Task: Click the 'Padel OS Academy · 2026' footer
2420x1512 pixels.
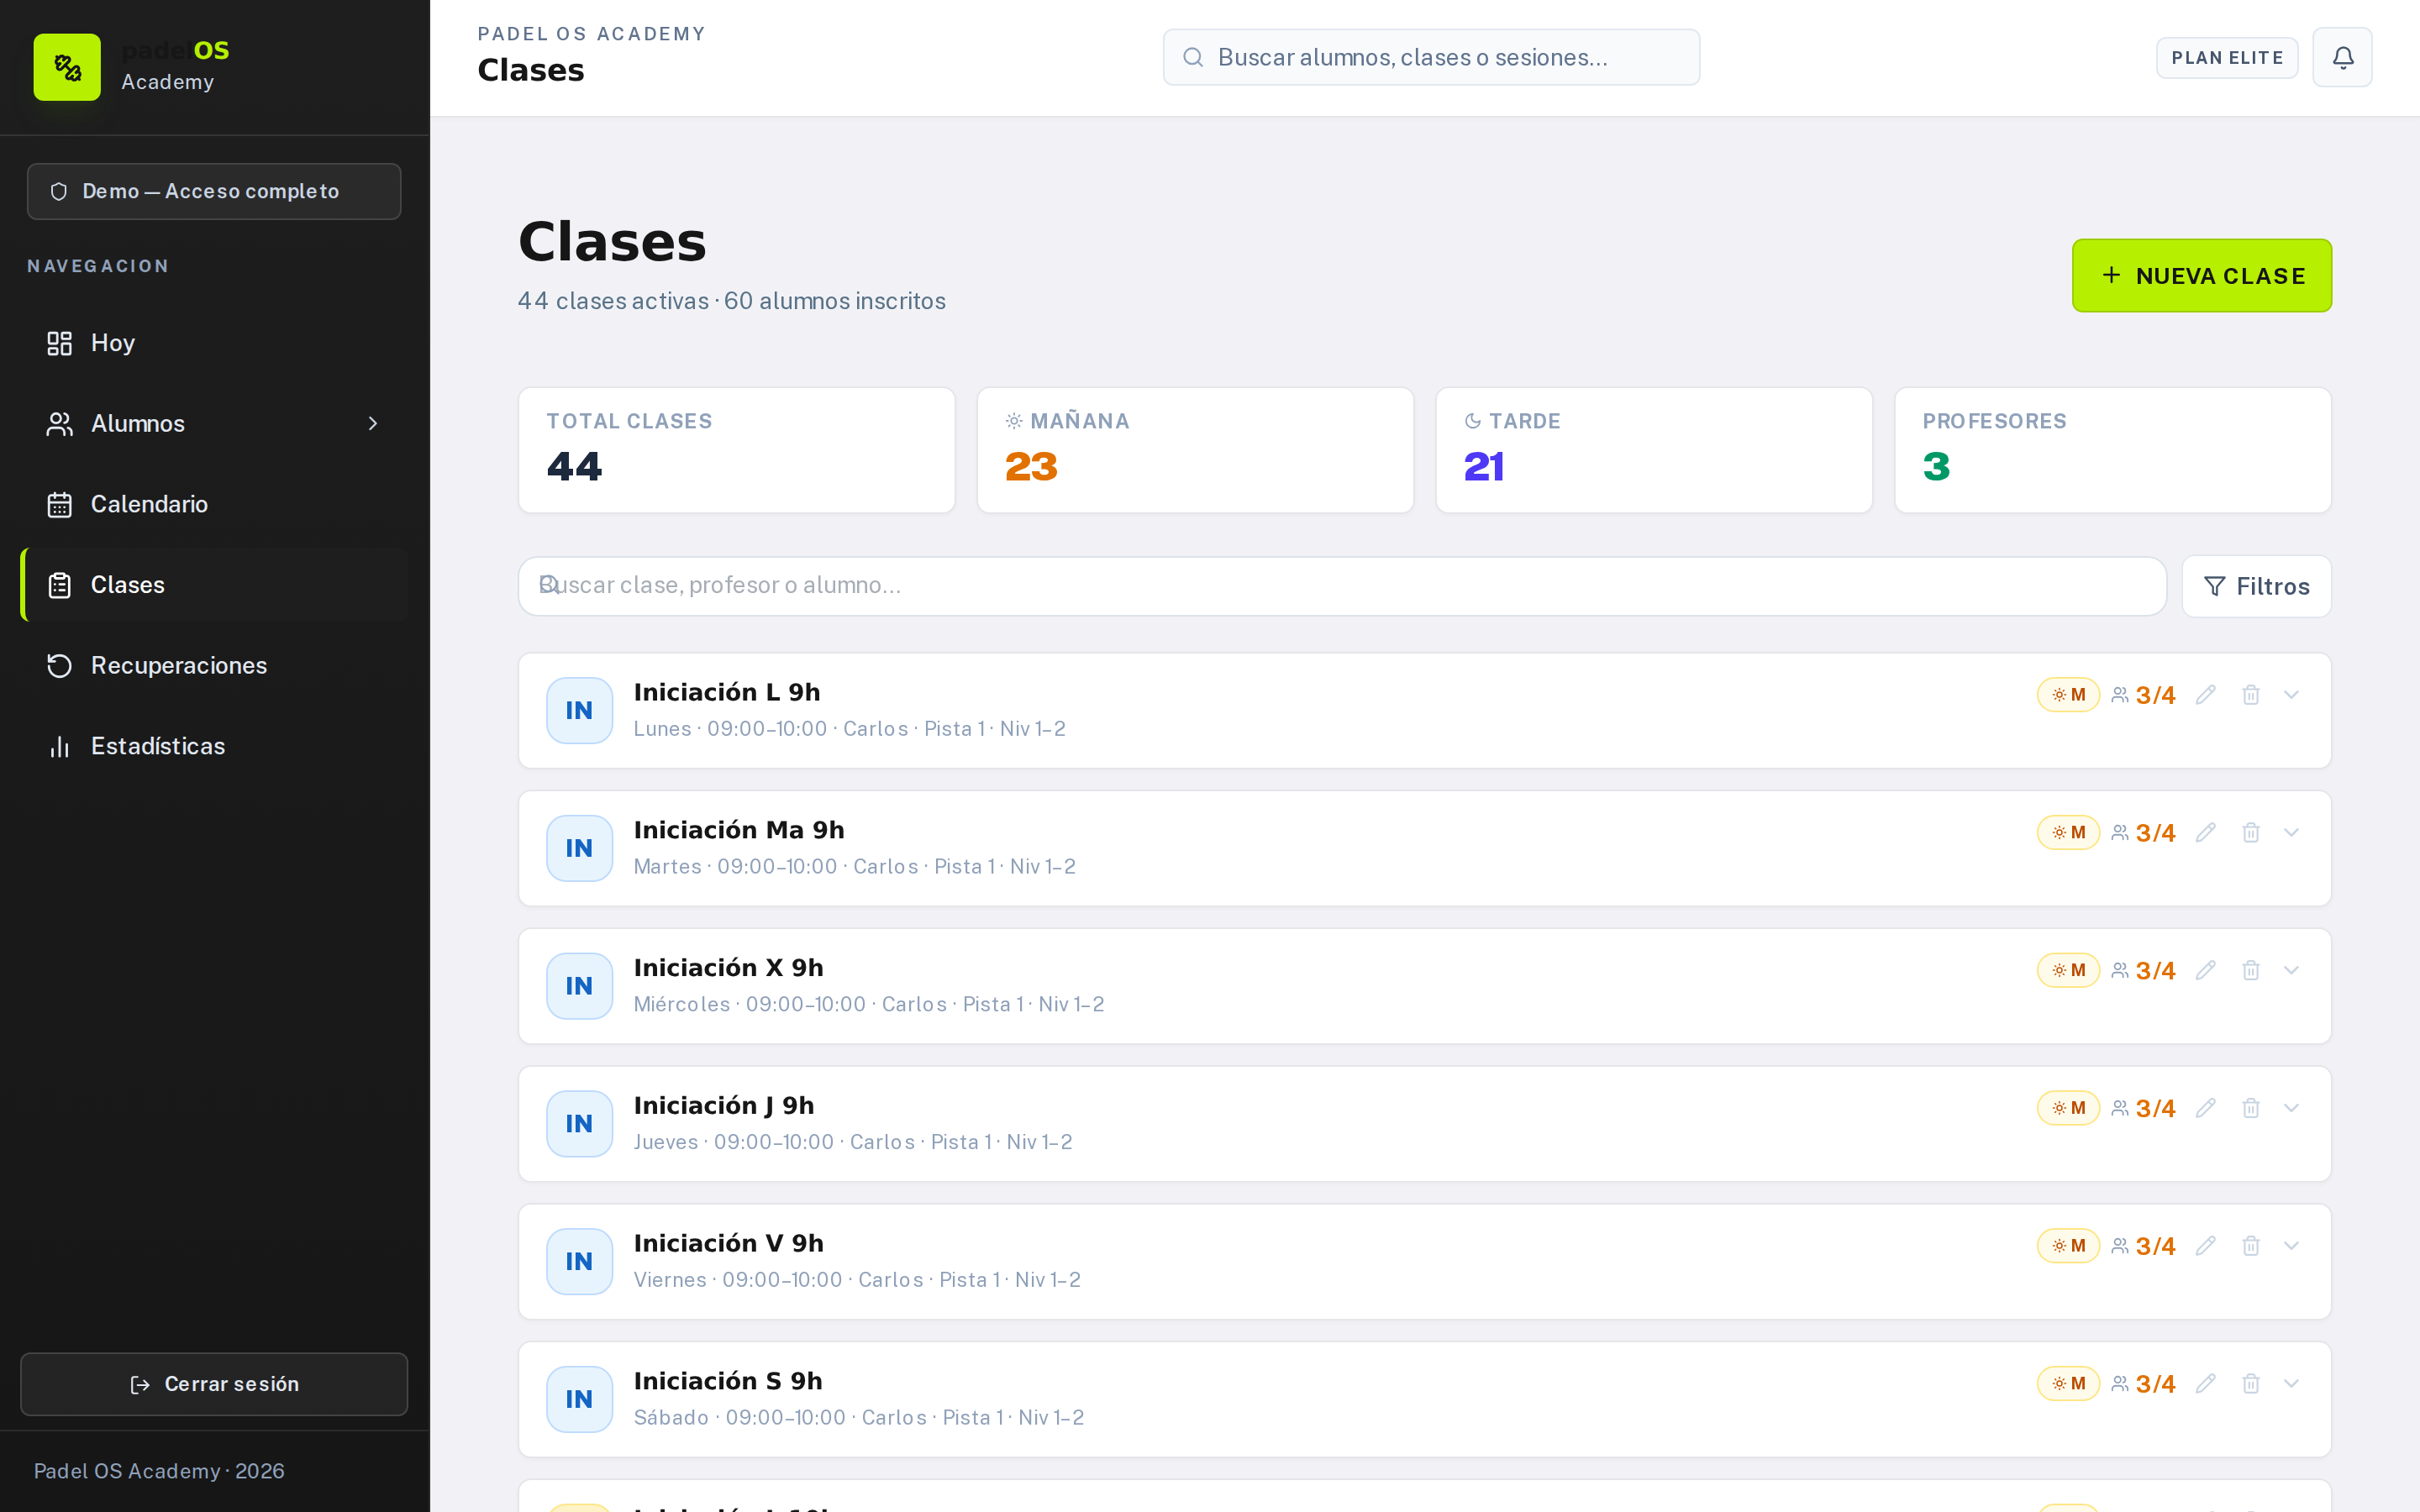Action: (x=159, y=1471)
